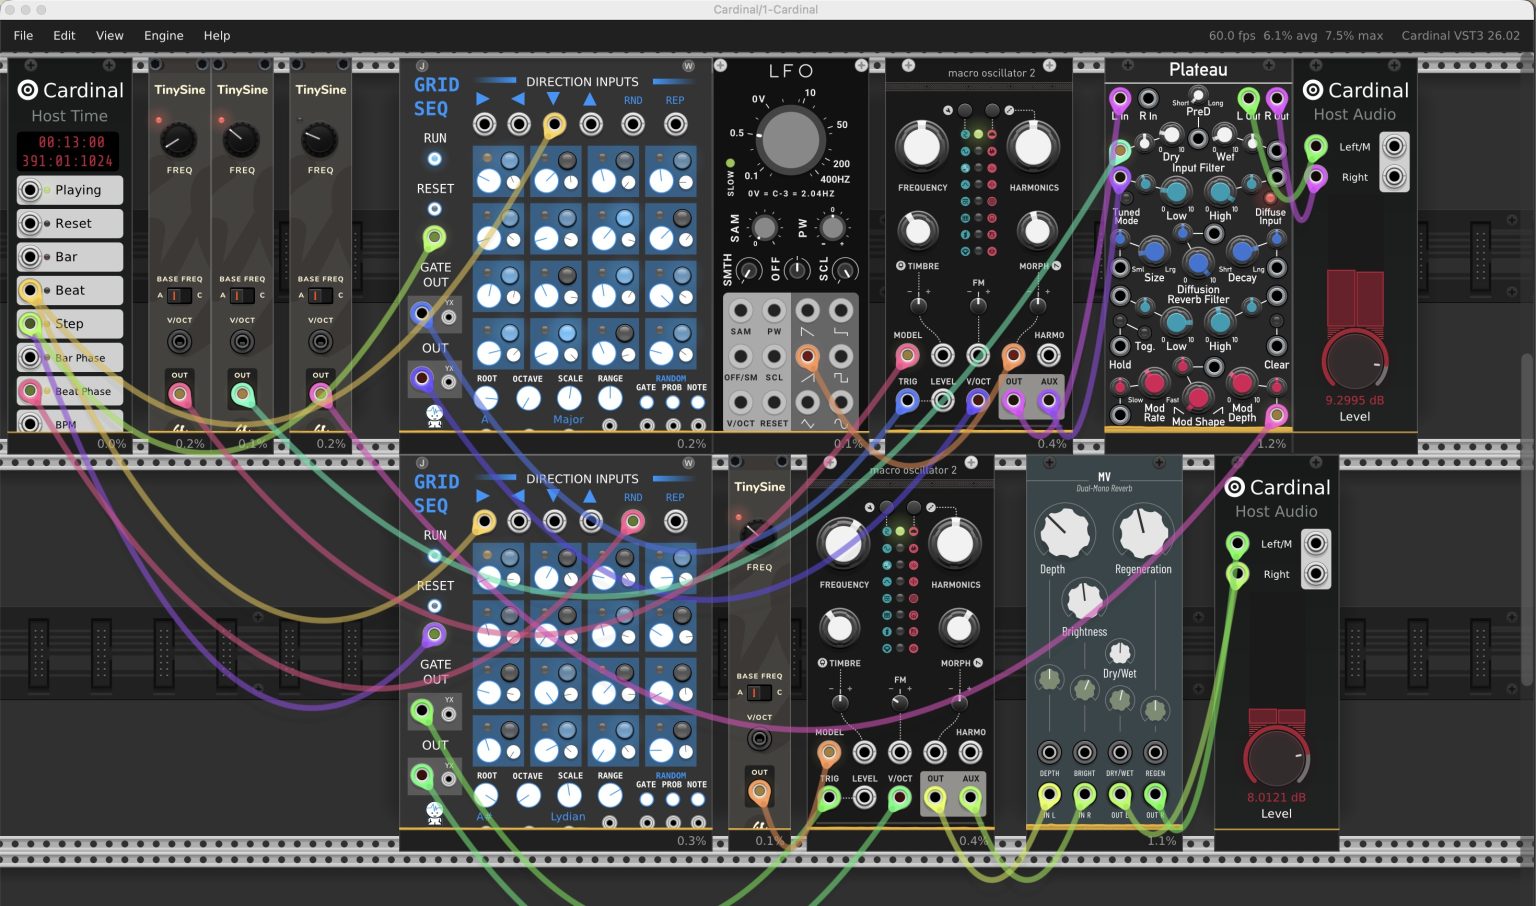Click the down-arrow direction jack on top GRID SEQ
Viewport: 1536px width, 906px height.
tap(554, 125)
